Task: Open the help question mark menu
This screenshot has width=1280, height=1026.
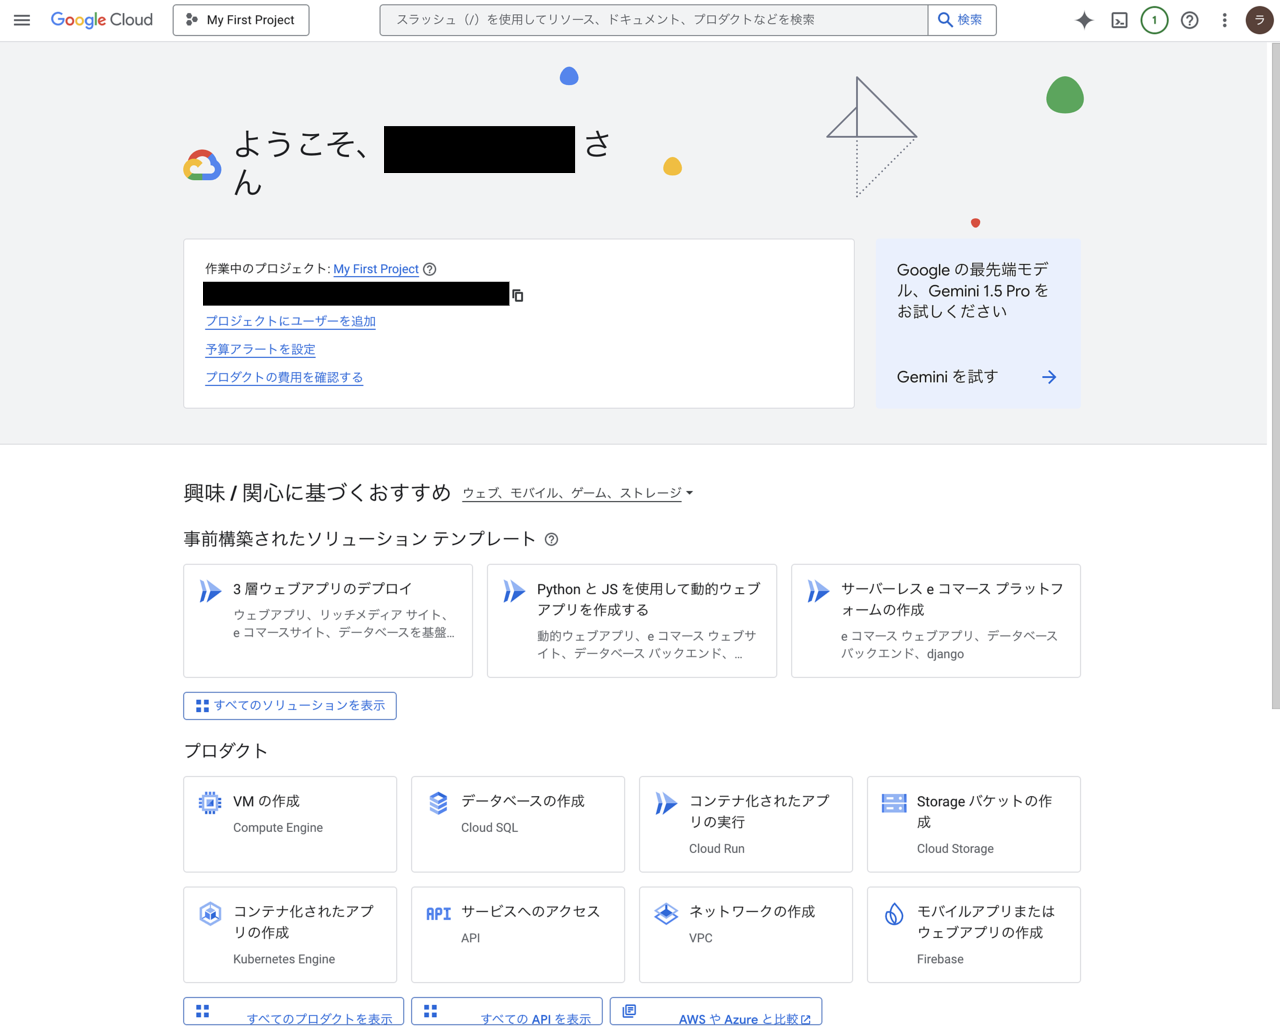Action: tap(1189, 20)
